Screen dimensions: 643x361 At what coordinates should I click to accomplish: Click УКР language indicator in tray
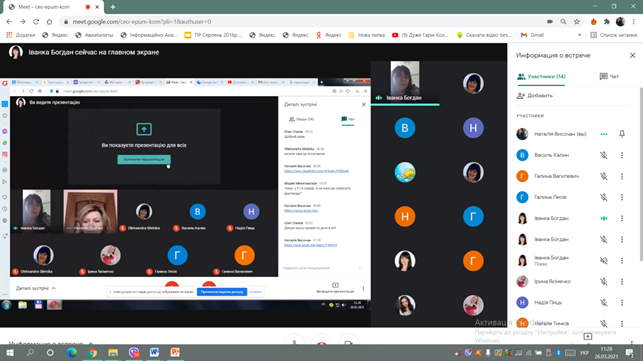[x=584, y=353]
